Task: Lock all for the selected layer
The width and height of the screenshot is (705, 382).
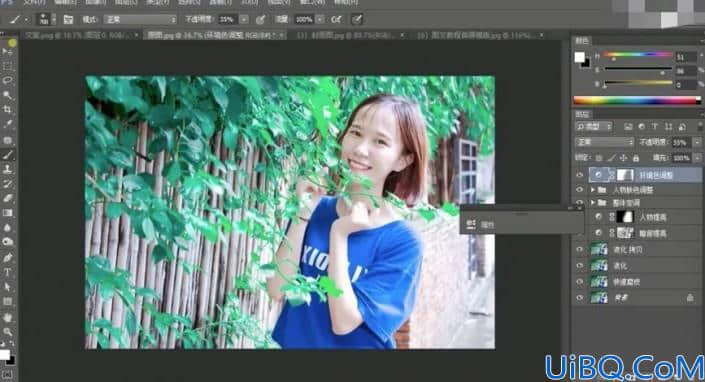Action: tap(636, 158)
